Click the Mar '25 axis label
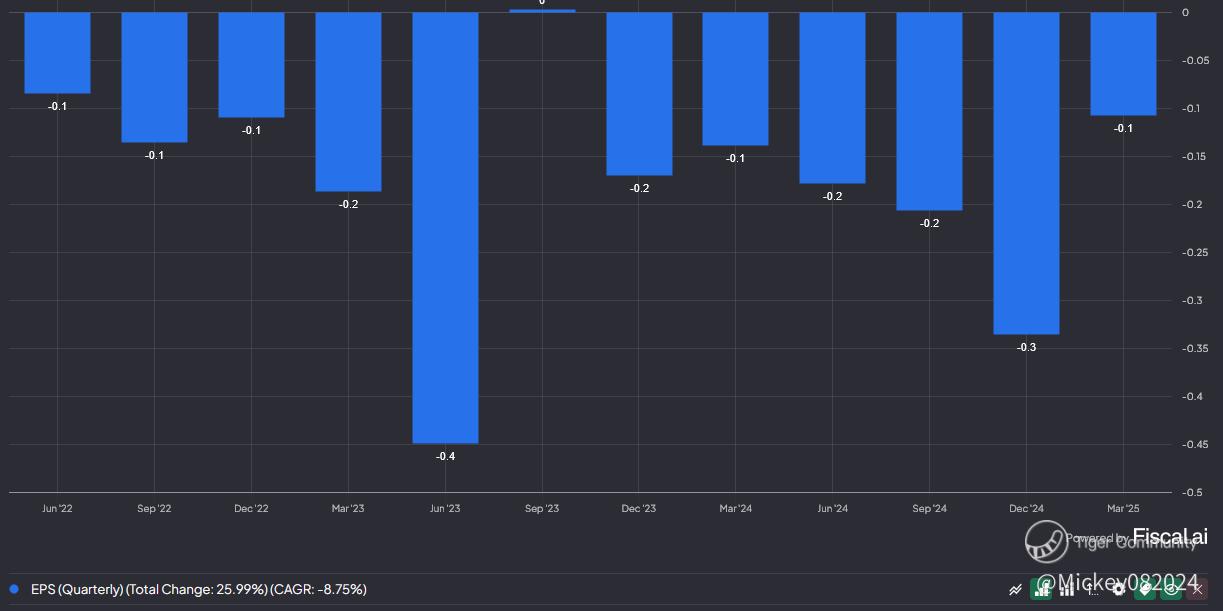Screen dimensions: 1223x611 [1123, 509]
